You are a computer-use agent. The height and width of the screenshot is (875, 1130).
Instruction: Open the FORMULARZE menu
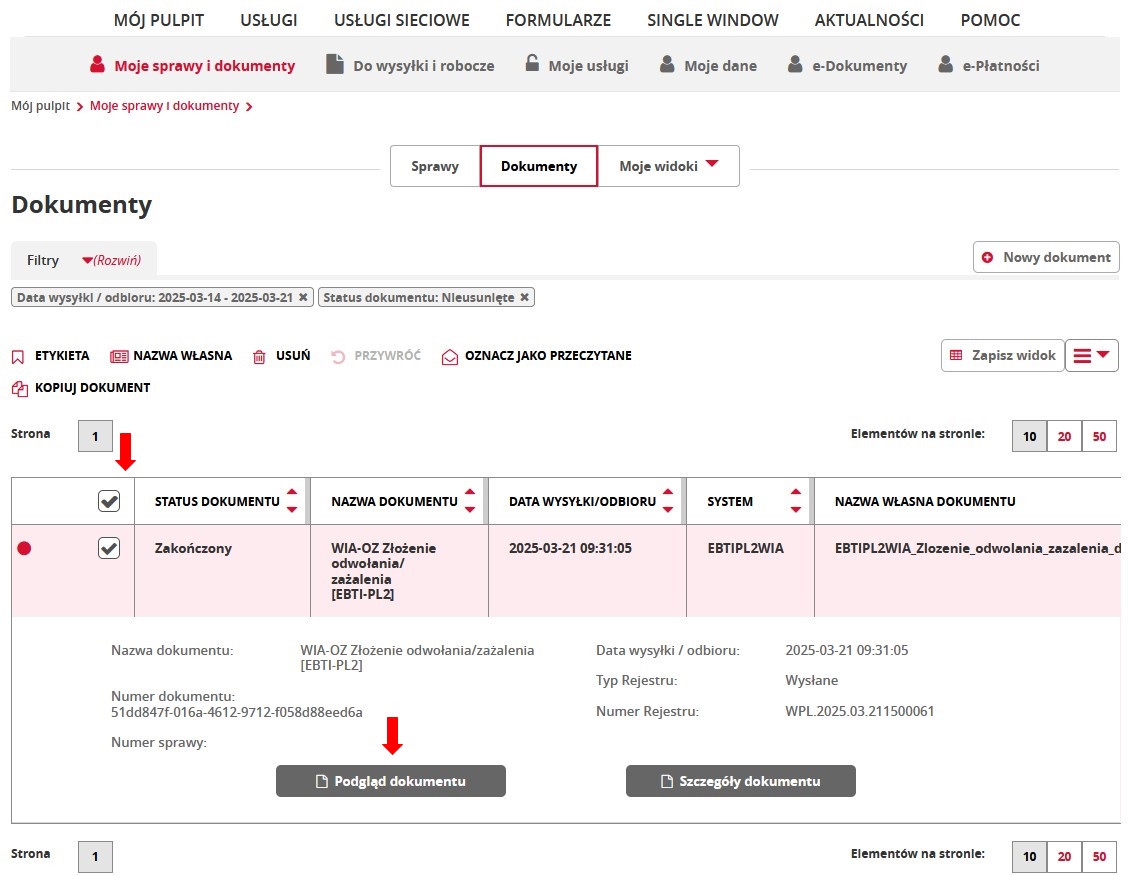point(558,19)
